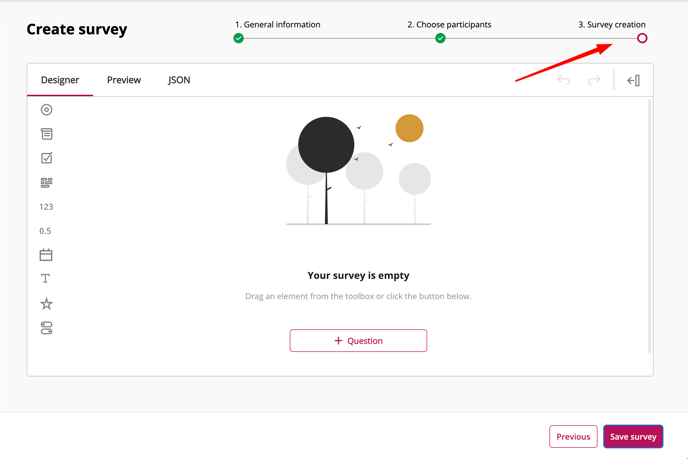Image resolution: width=688 pixels, height=459 pixels.
Task: Click the General information step checkmark
Action: click(238, 38)
